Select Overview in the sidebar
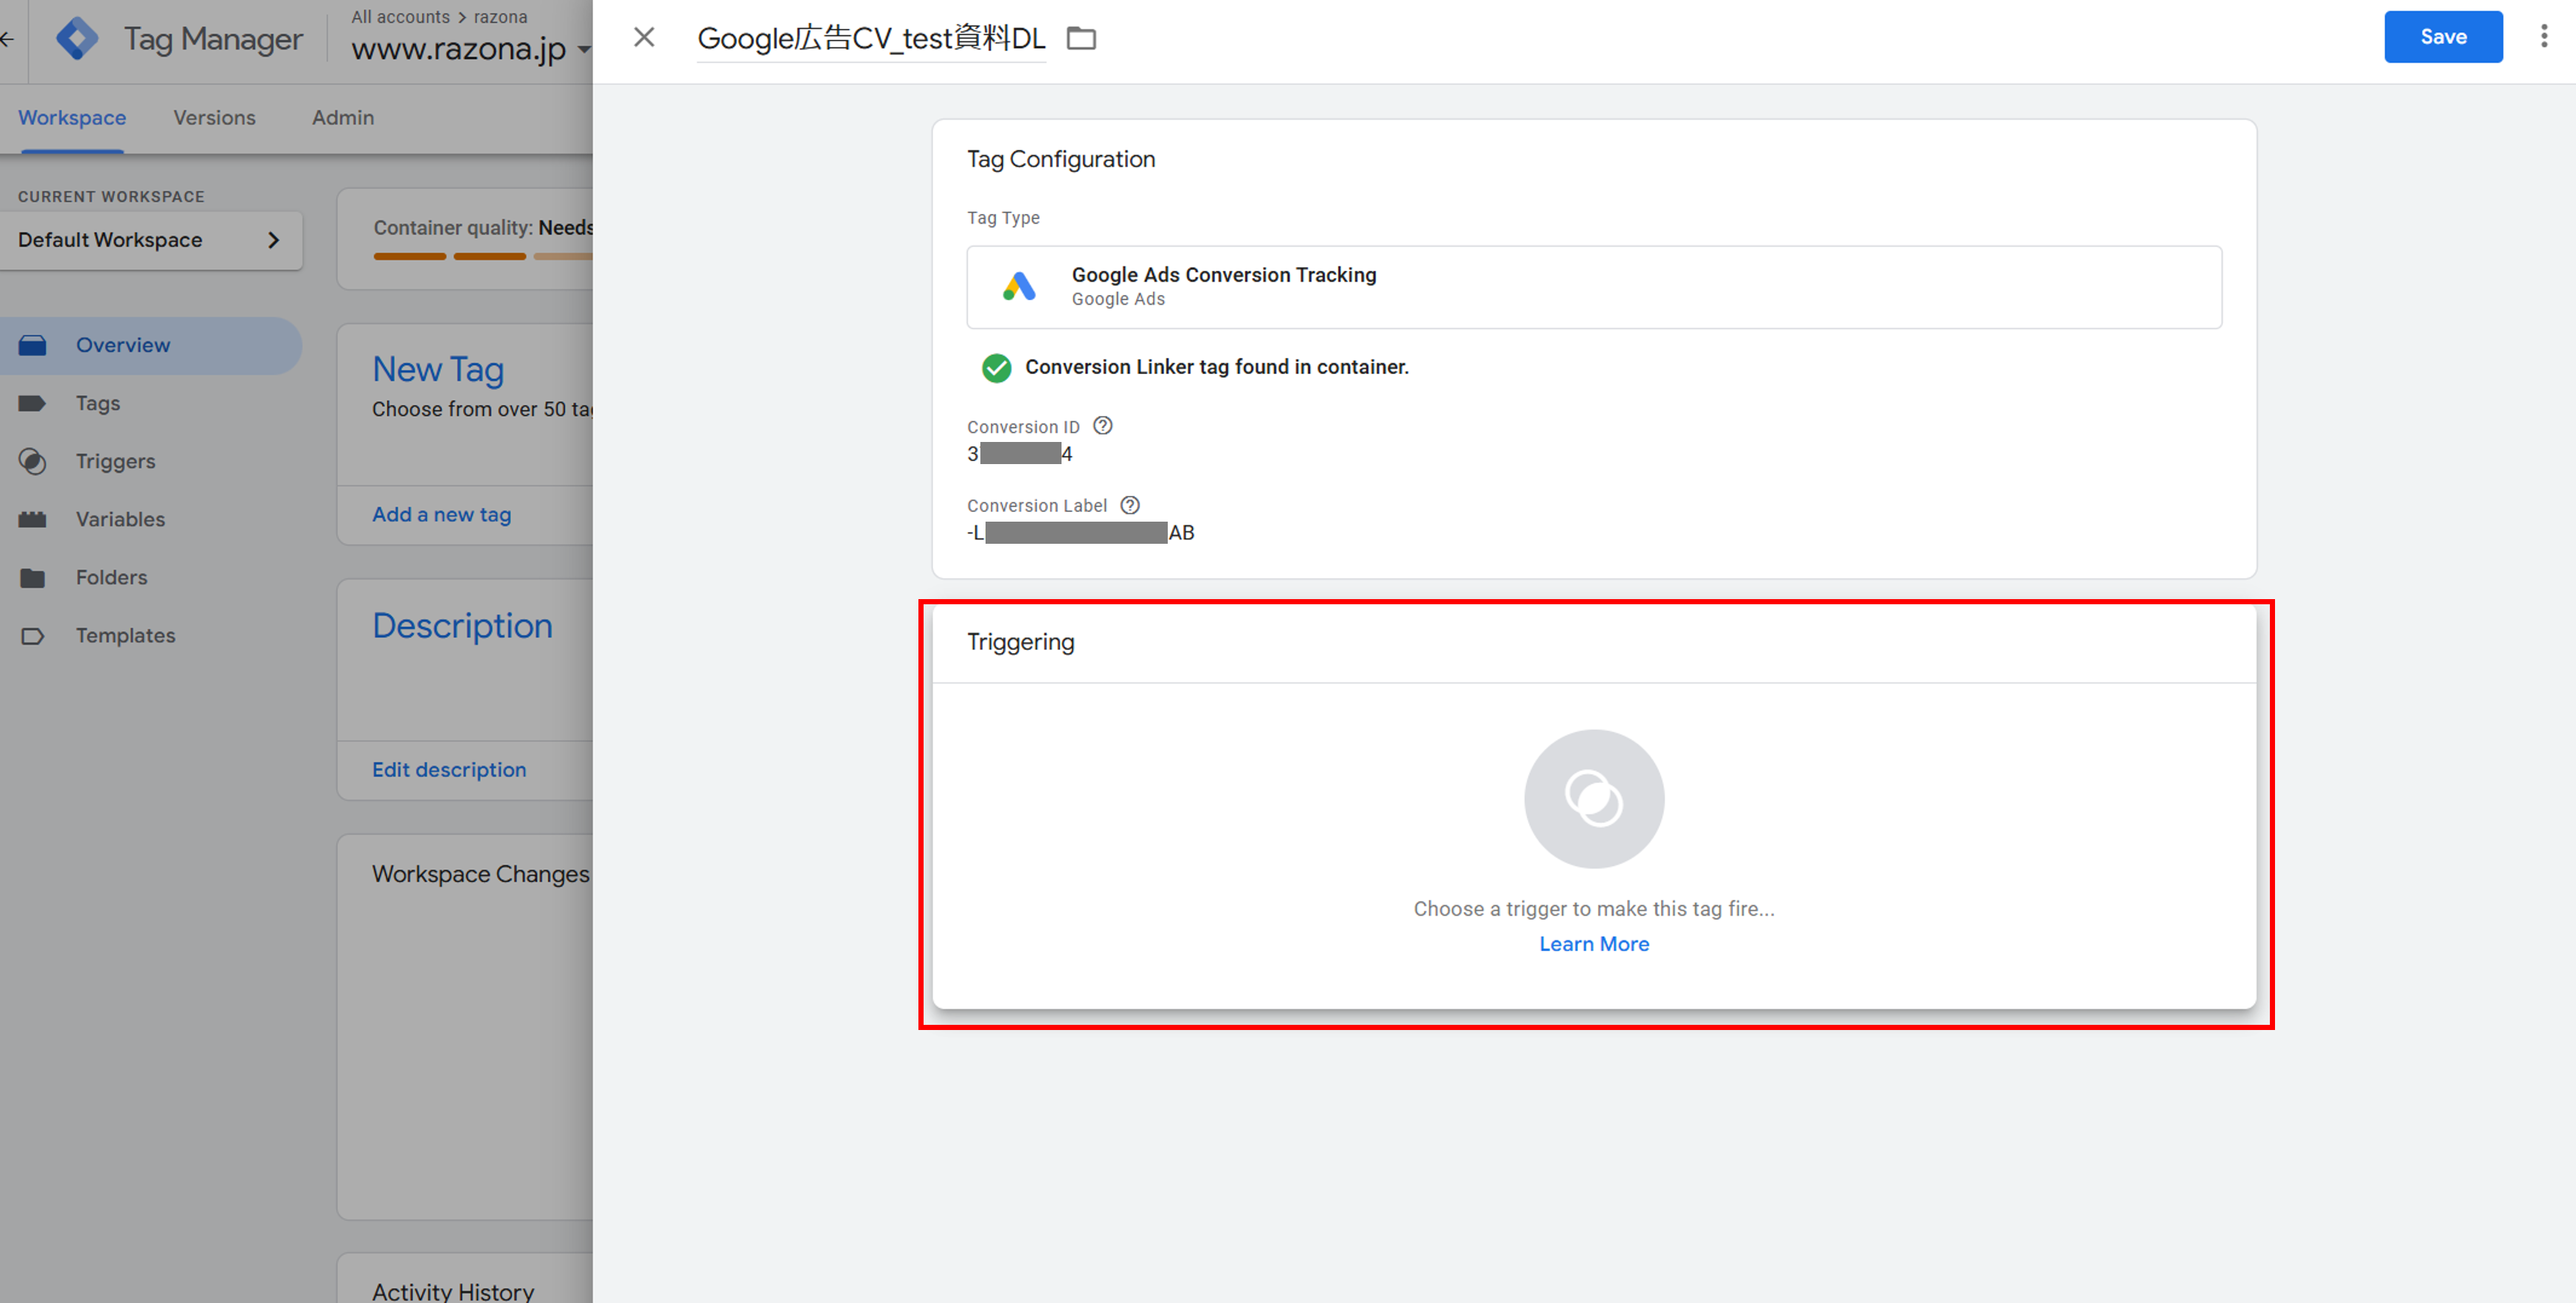This screenshot has width=2576, height=1303. [x=150, y=346]
